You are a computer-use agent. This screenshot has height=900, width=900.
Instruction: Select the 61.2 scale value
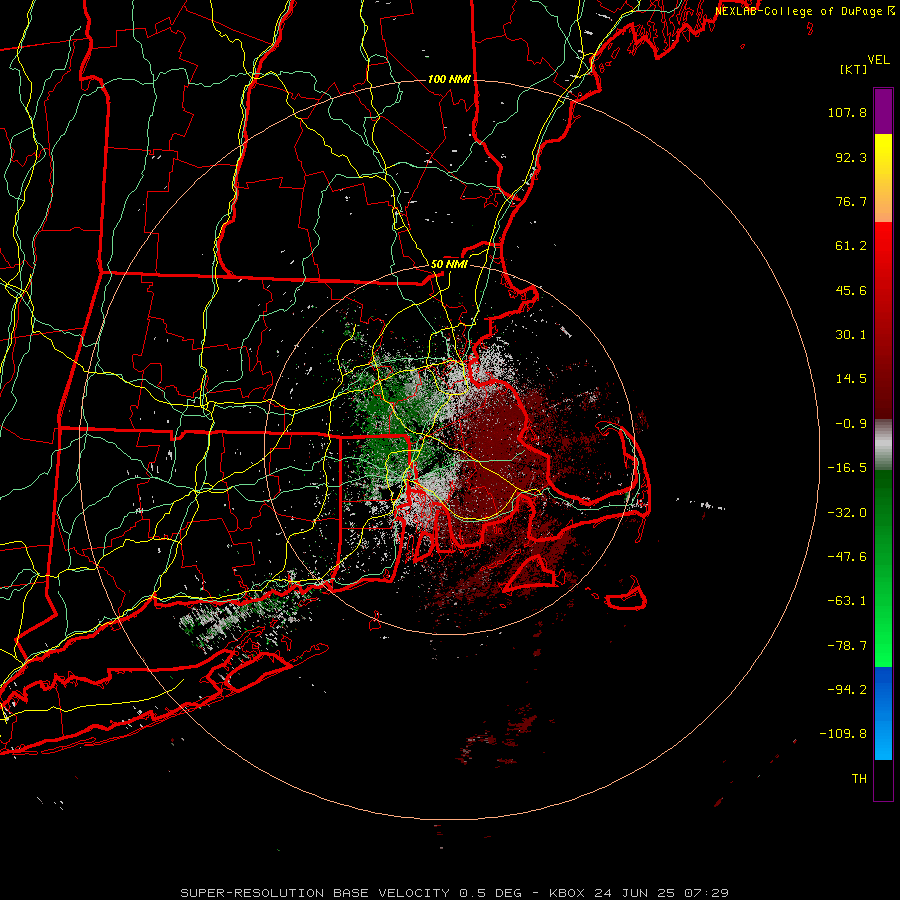pos(851,246)
